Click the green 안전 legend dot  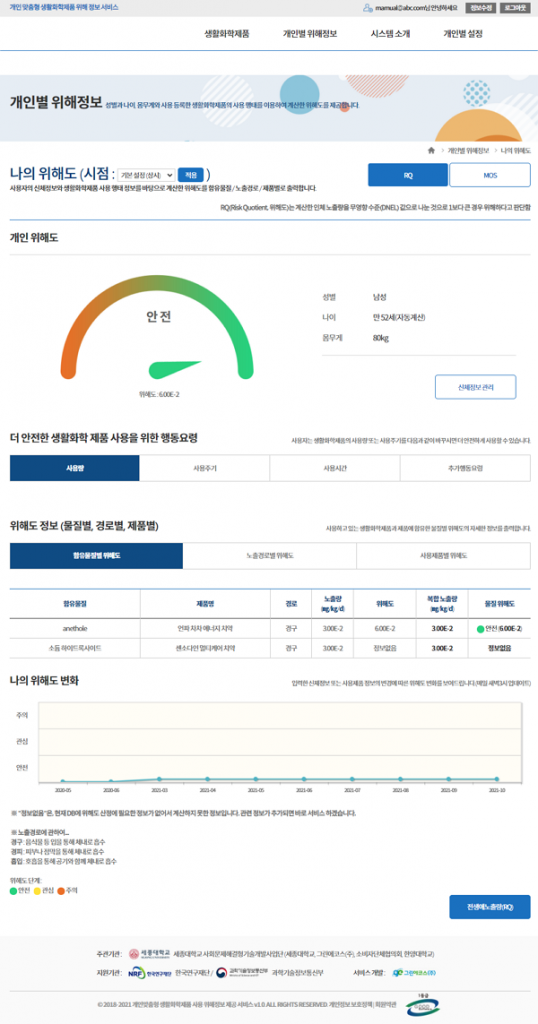pyautogui.click(x=13, y=890)
